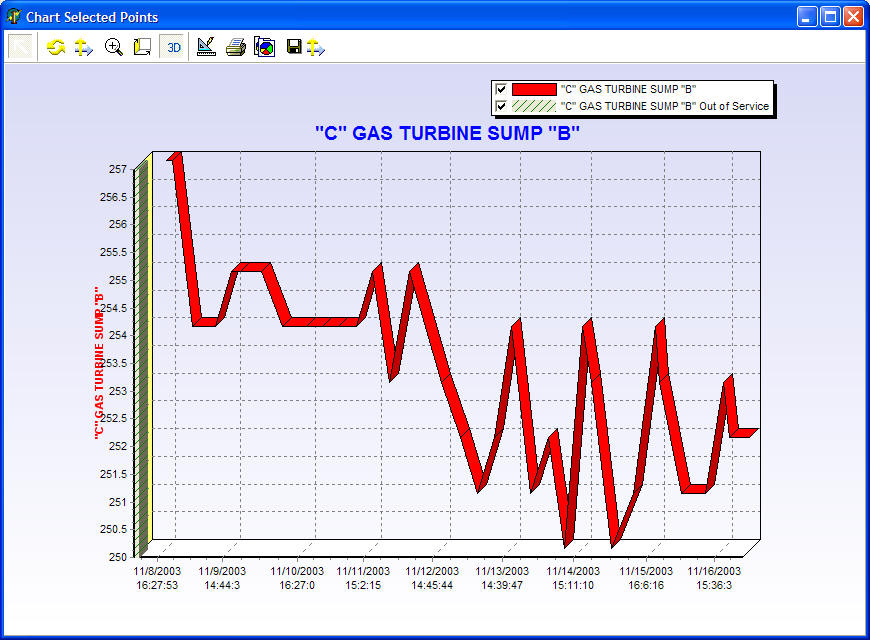This screenshot has width=870, height=640.
Task: Uncheck the "C" GAS TURBINE SUMP "B" series checkbox
Action: click(x=501, y=89)
